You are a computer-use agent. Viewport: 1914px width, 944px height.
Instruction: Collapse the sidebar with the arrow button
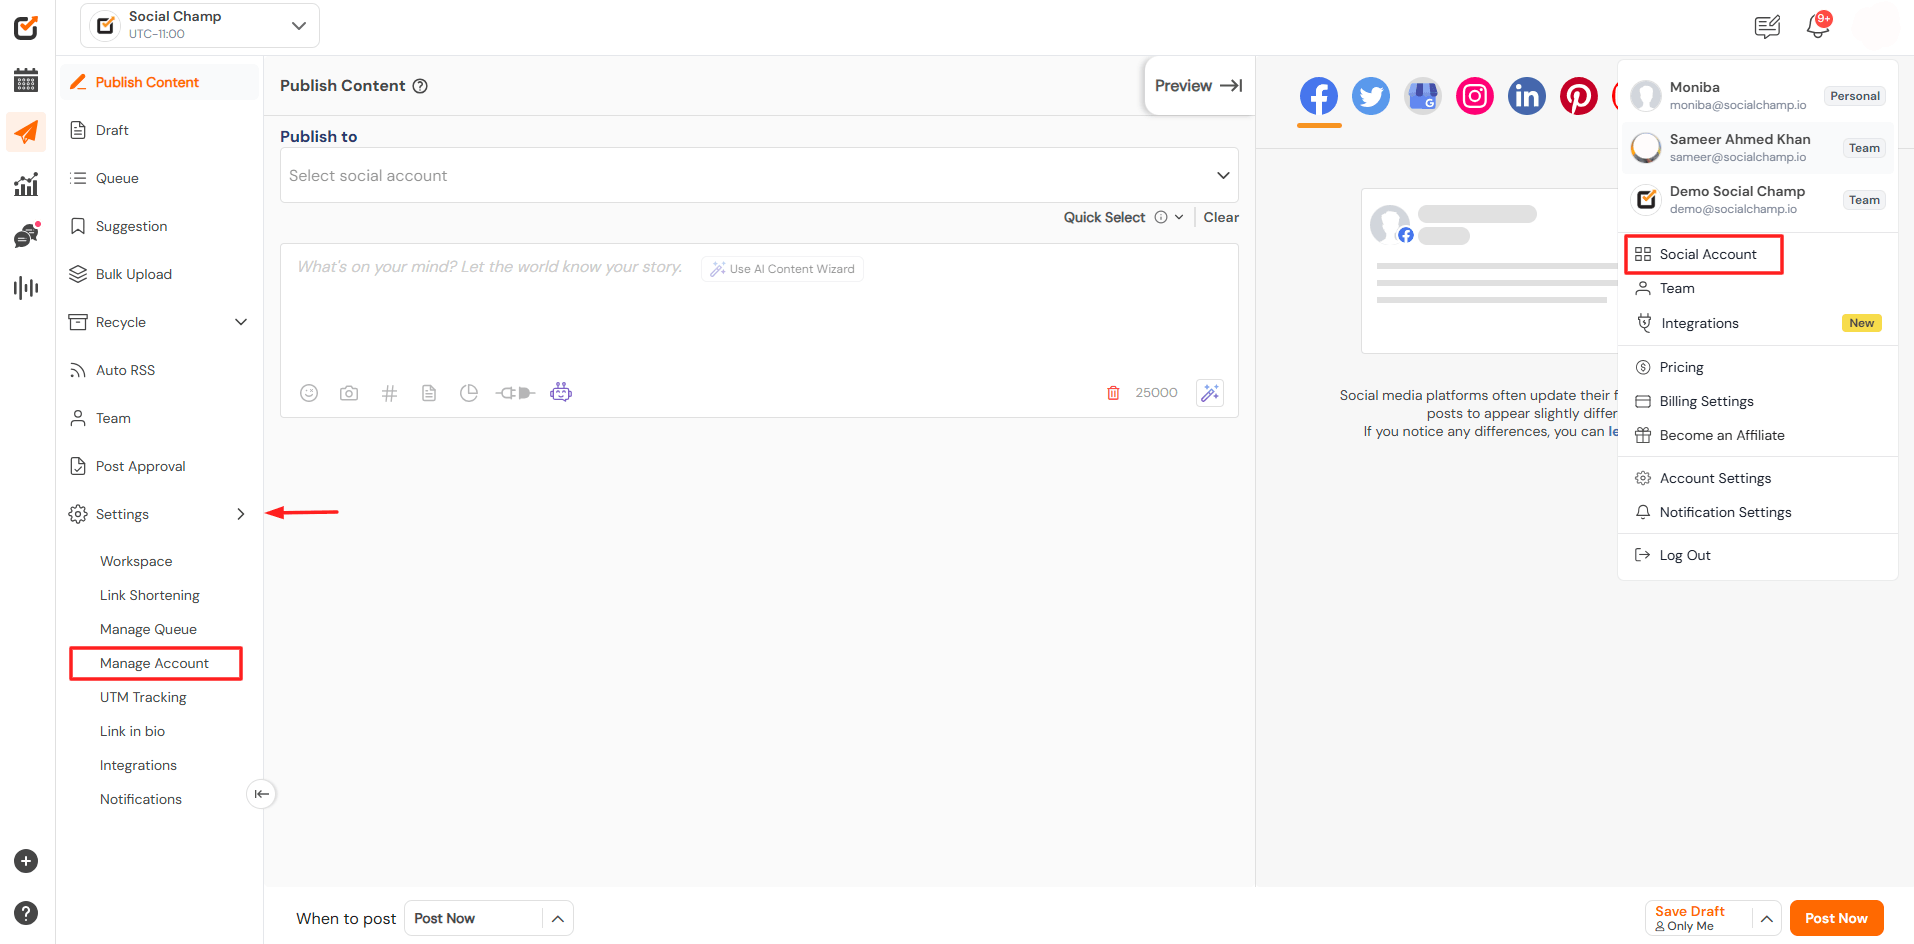261,794
